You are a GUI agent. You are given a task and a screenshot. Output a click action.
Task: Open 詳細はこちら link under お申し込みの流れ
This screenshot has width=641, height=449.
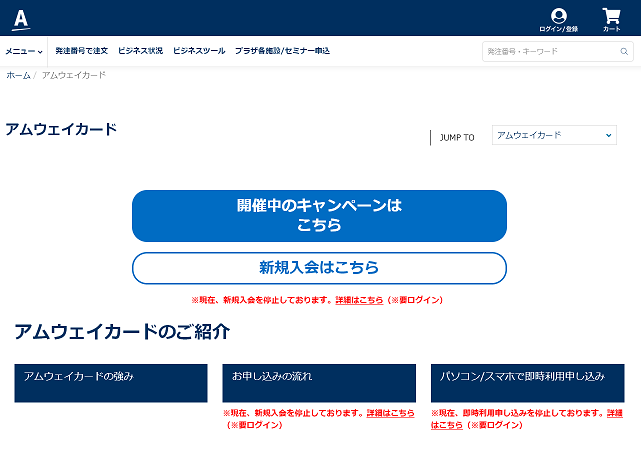tap(390, 413)
